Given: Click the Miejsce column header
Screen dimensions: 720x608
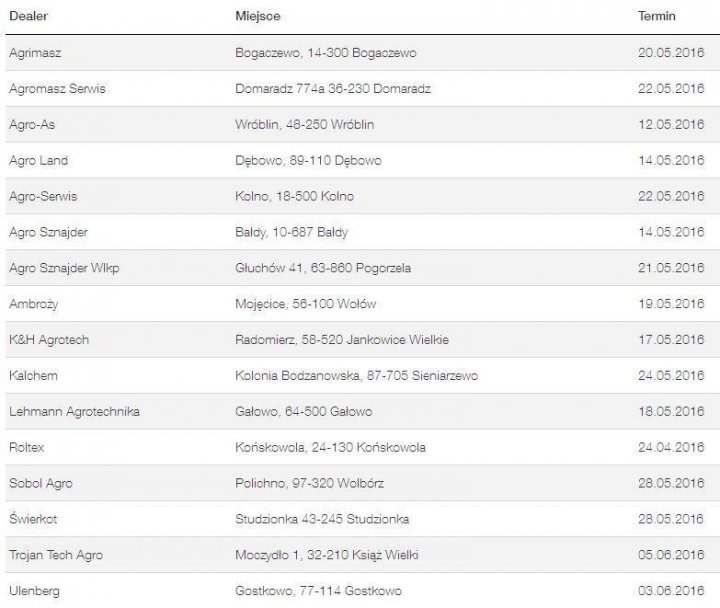Looking at the screenshot, I should (256, 17).
